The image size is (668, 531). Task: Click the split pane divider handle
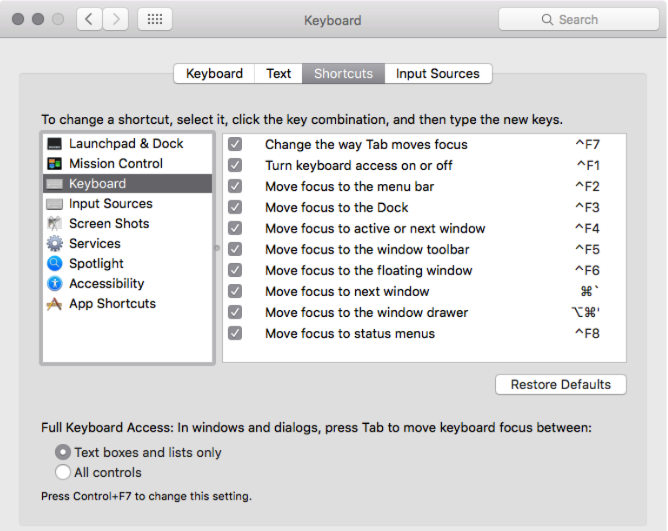pyautogui.click(x=217, y=248)
